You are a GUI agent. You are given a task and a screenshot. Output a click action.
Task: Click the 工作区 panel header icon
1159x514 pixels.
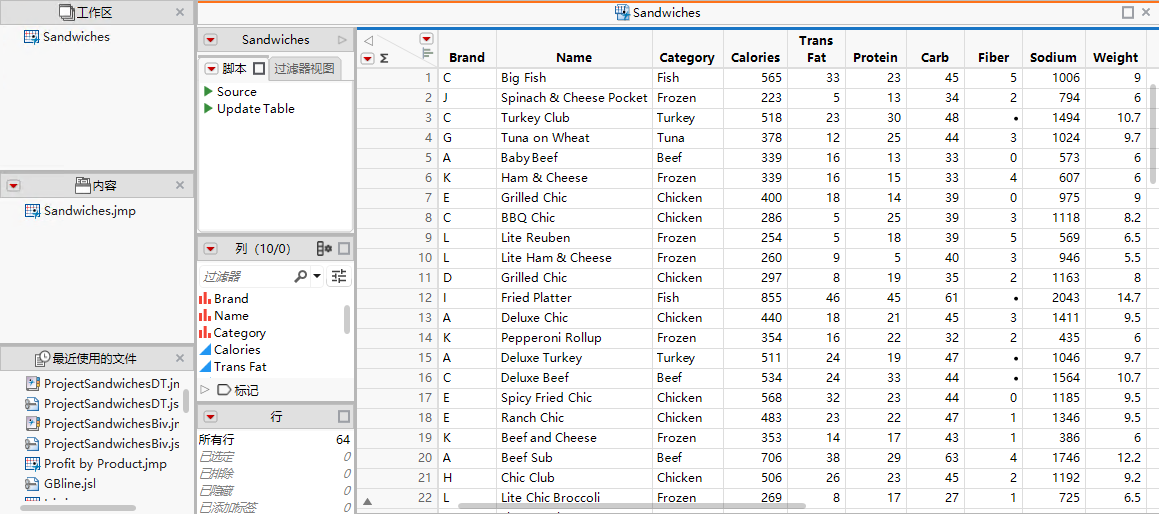tap(67, 12)
